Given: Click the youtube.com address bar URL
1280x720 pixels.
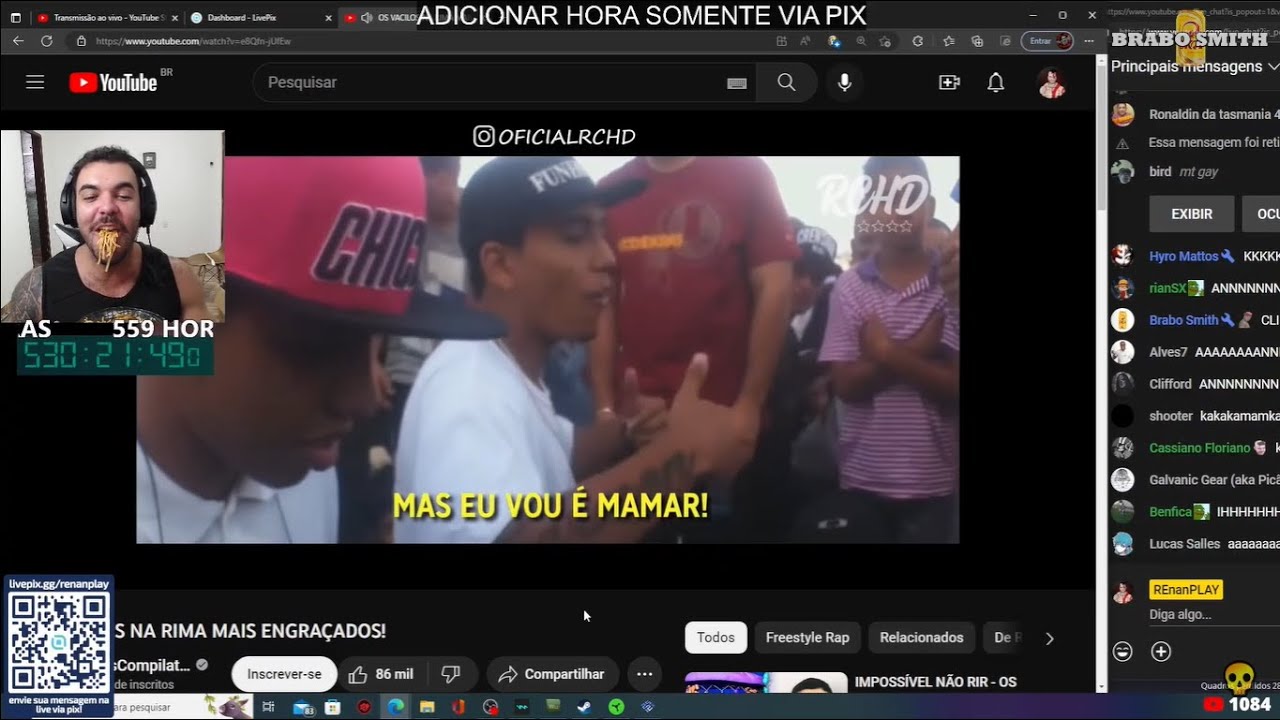Looking at the screenshot, I should coord(195,41).
